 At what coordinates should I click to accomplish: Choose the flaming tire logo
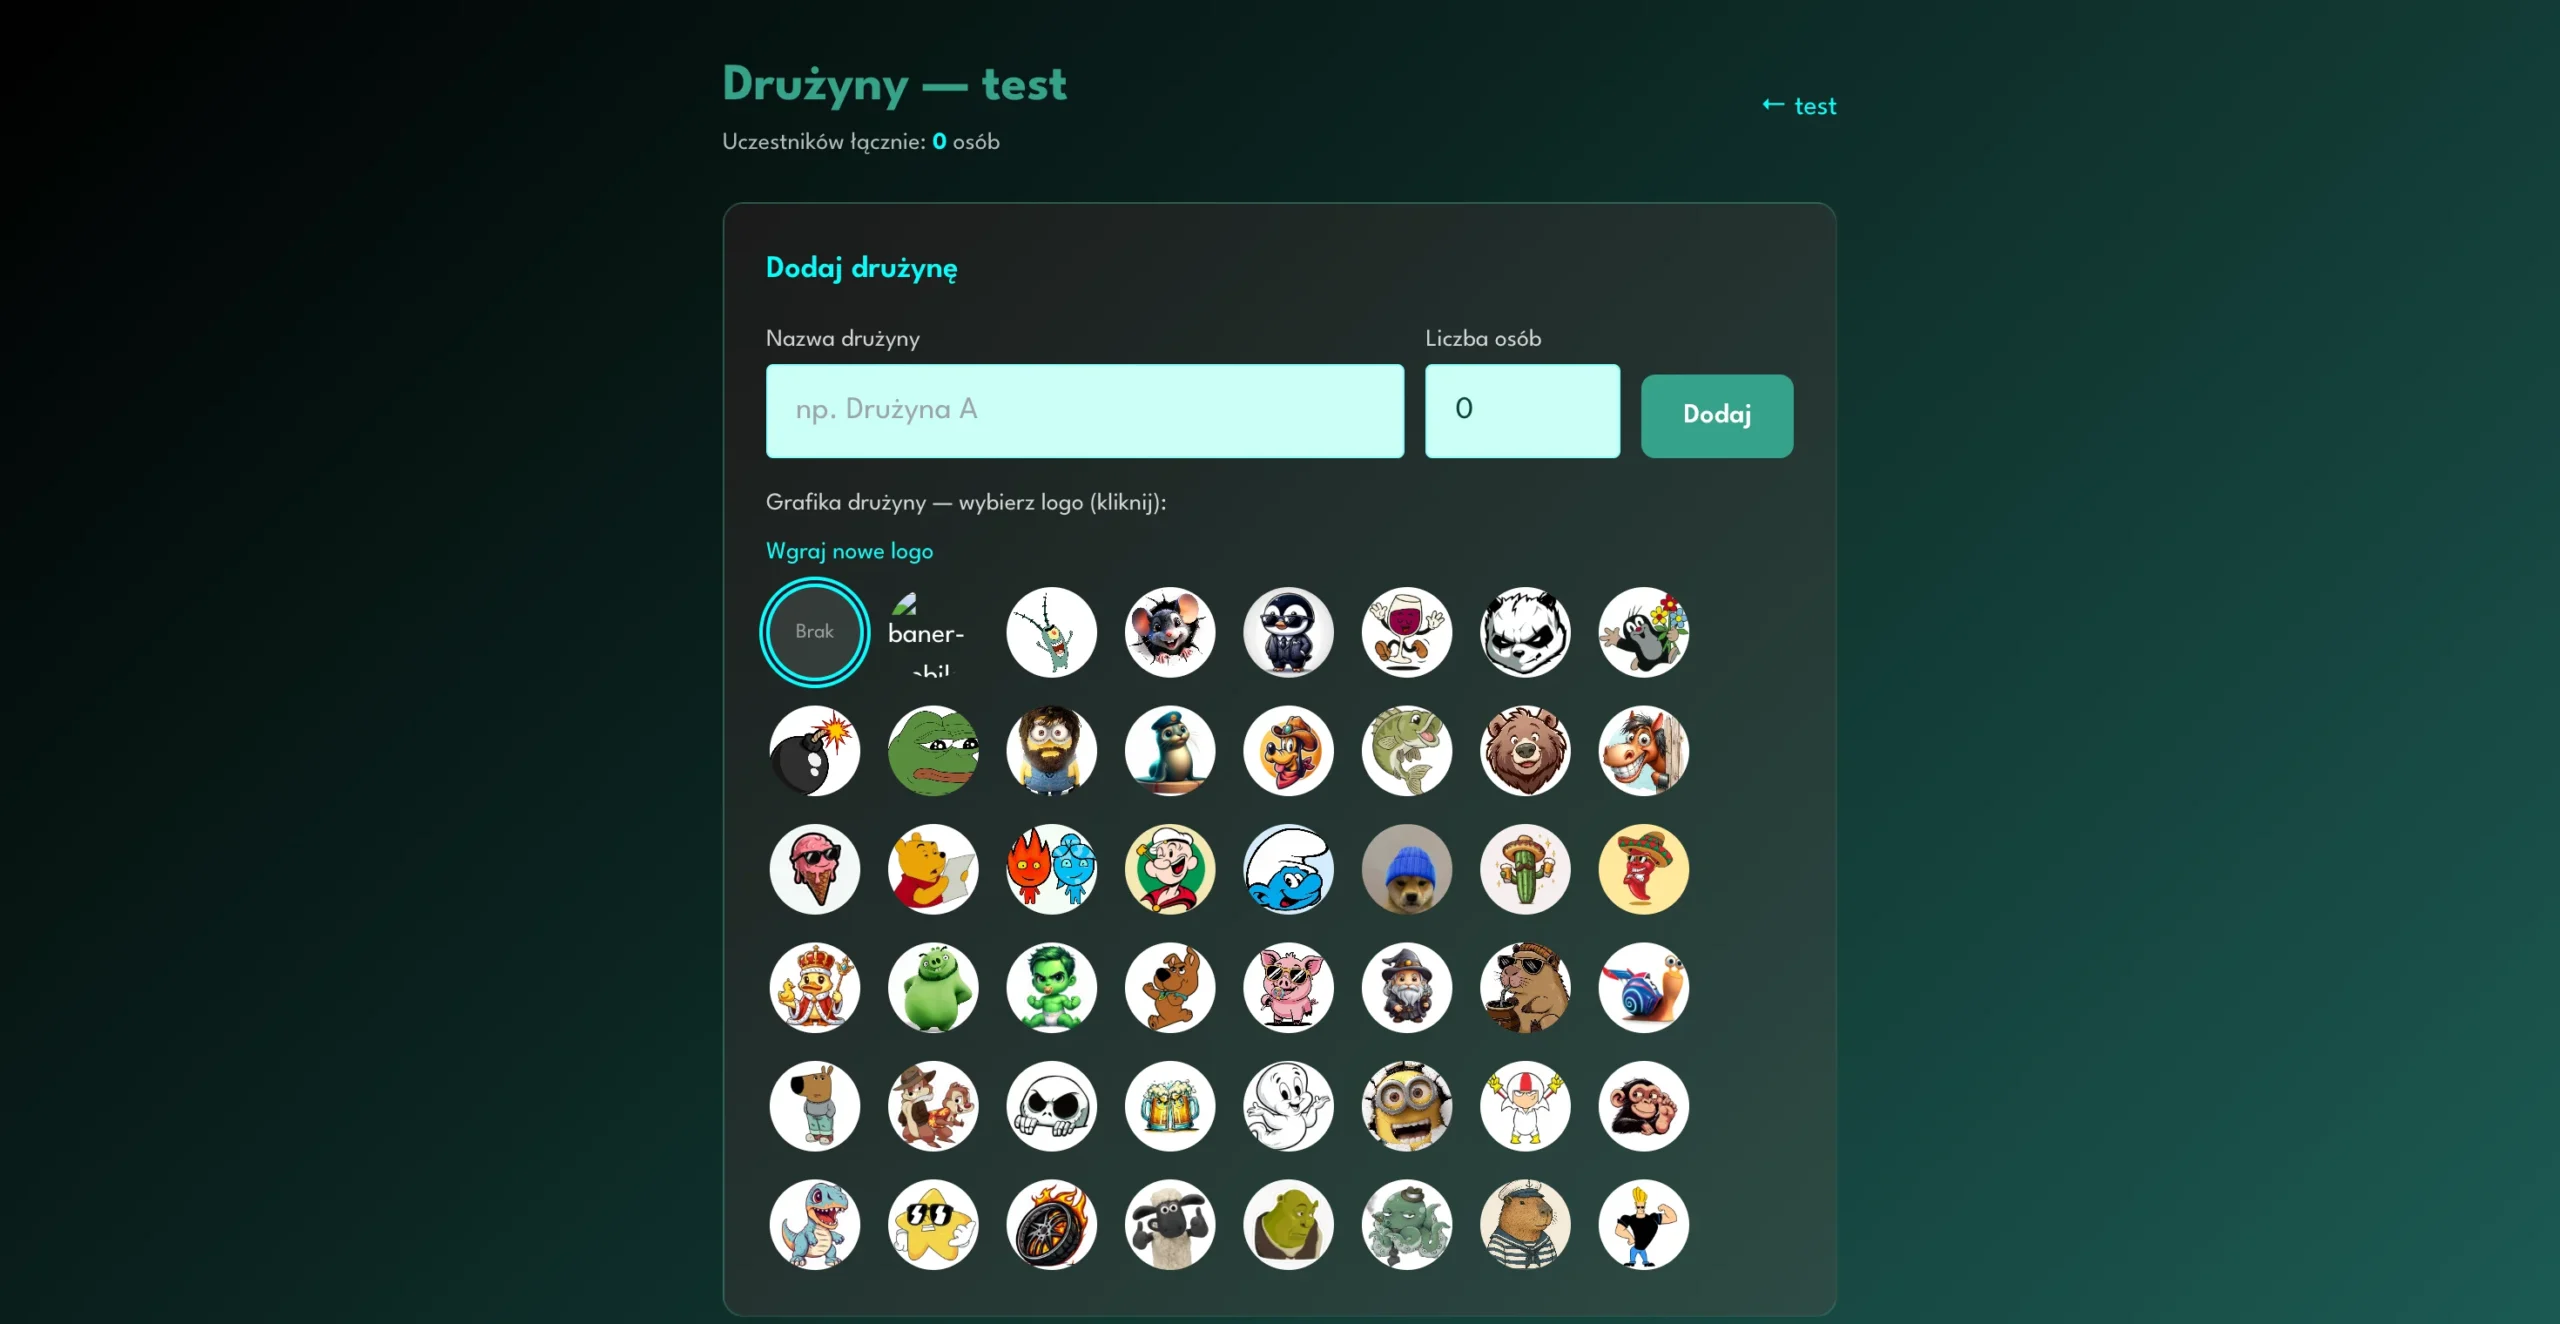coord(1051,1225)
